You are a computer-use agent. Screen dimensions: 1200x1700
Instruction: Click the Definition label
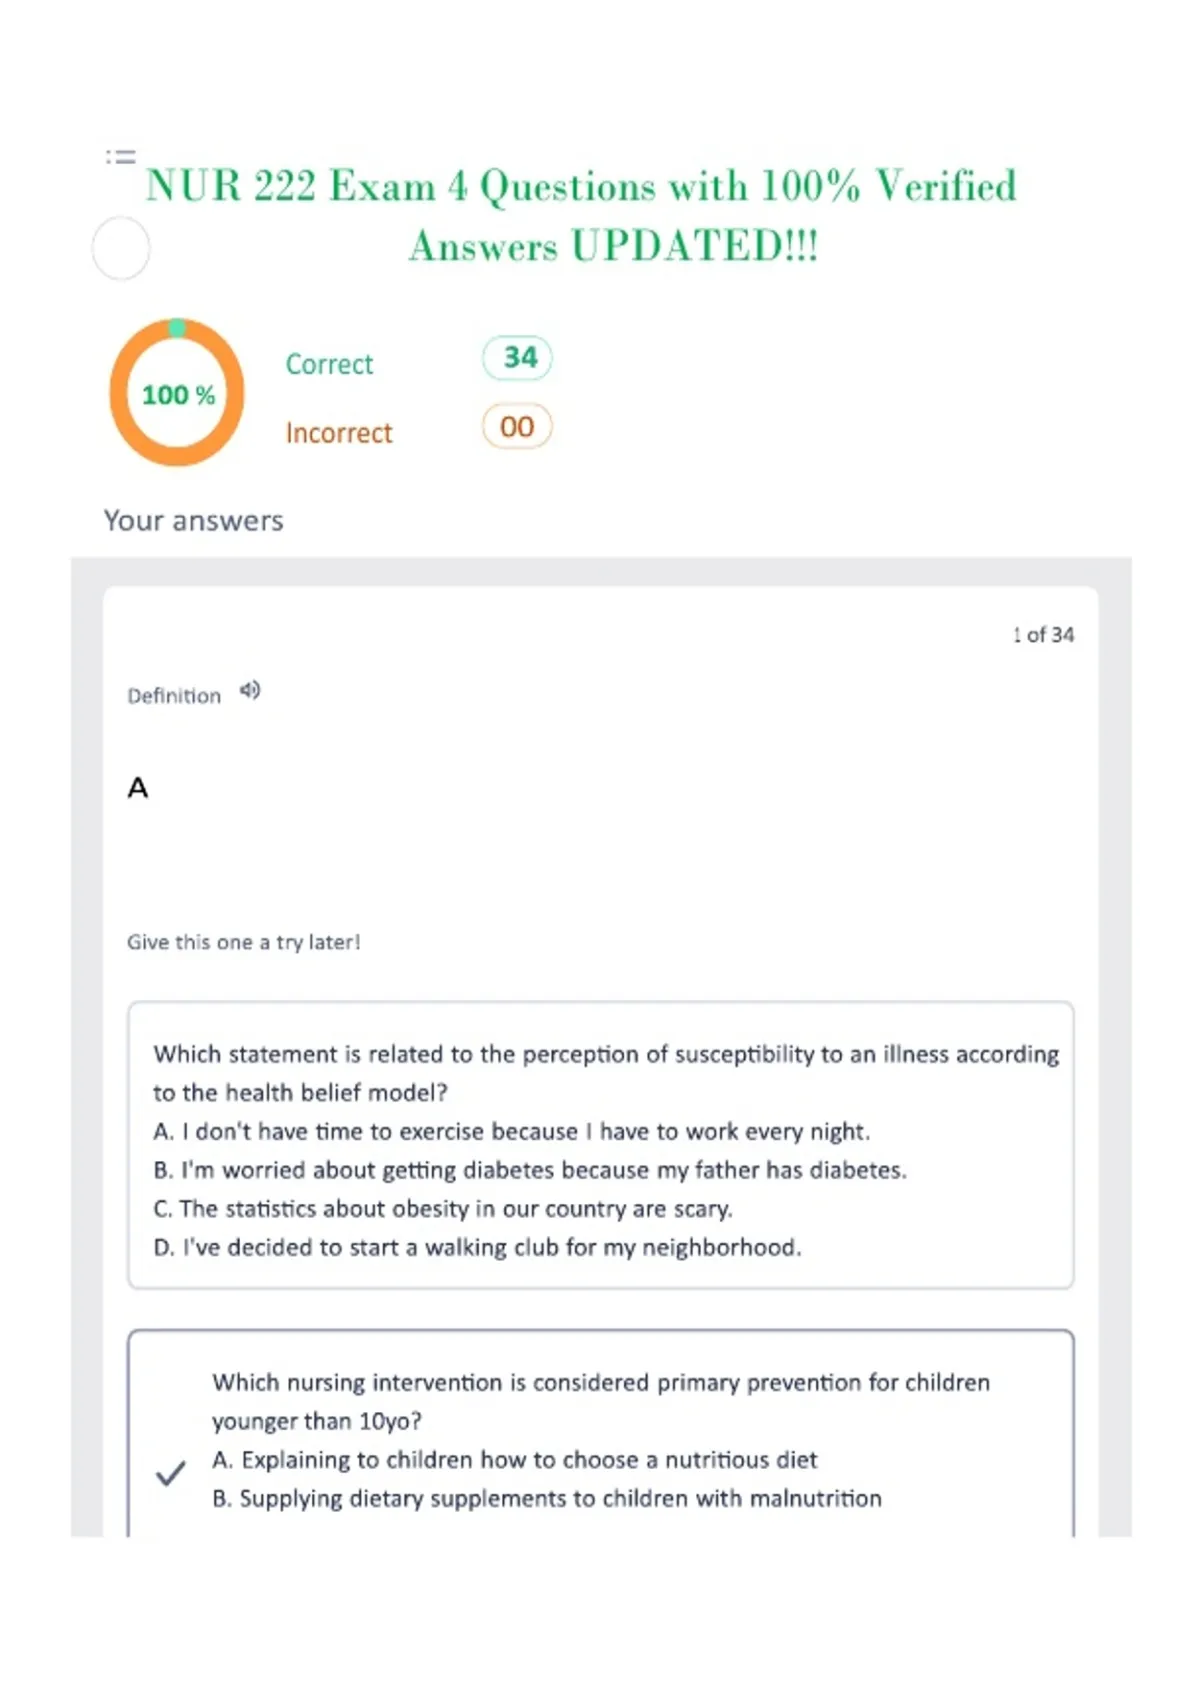[x=174, y=696]
